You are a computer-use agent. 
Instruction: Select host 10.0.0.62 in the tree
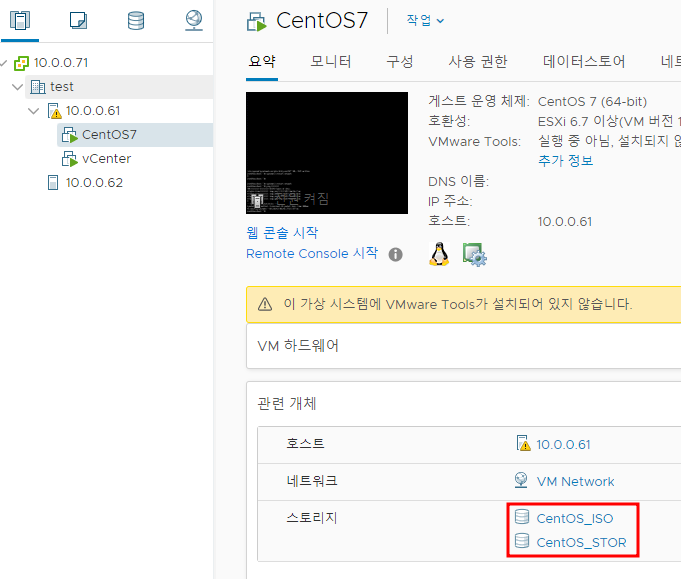click(x=94, y=182)
